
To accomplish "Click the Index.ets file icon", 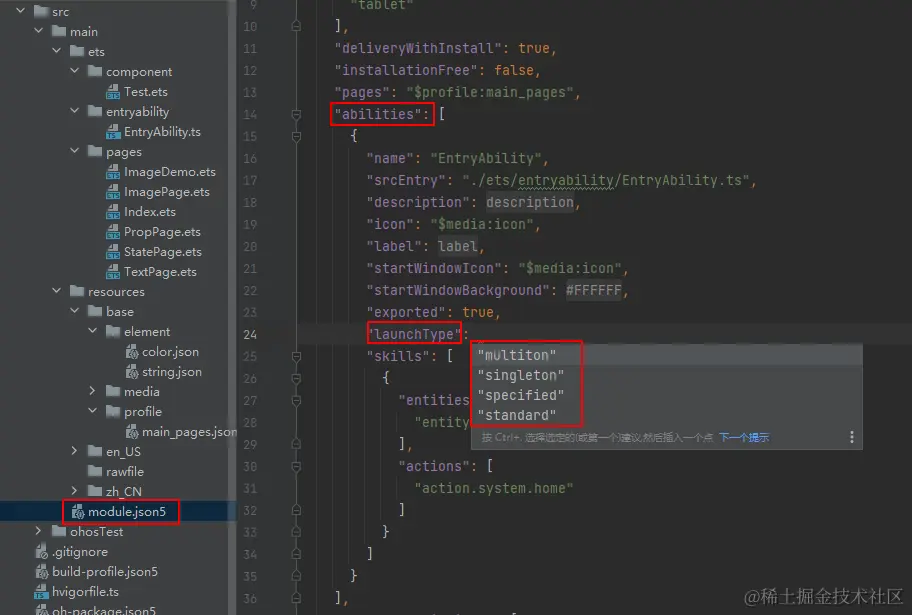I will [x=113, y=212].
